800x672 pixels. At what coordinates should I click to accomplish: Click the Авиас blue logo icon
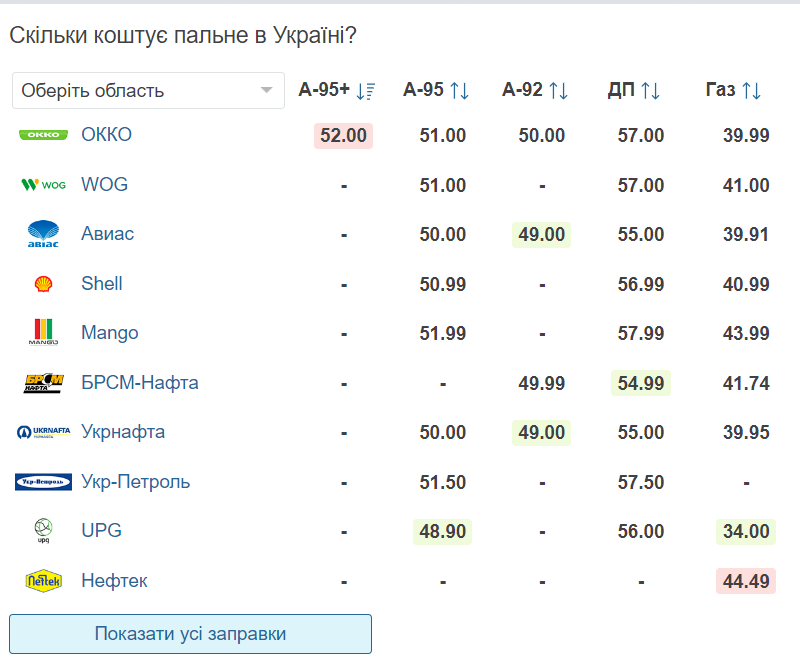click(43, 234)
